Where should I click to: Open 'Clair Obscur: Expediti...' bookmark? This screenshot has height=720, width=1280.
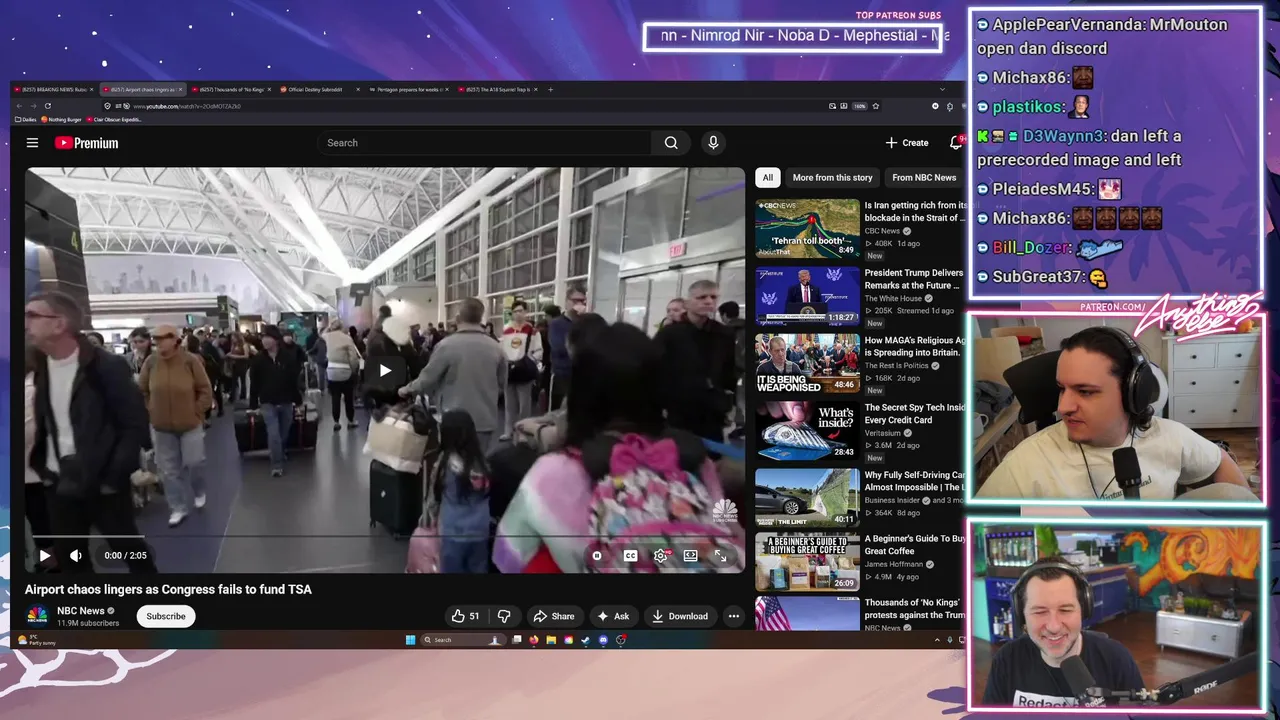pyautogui.click(x=115, y=119)
